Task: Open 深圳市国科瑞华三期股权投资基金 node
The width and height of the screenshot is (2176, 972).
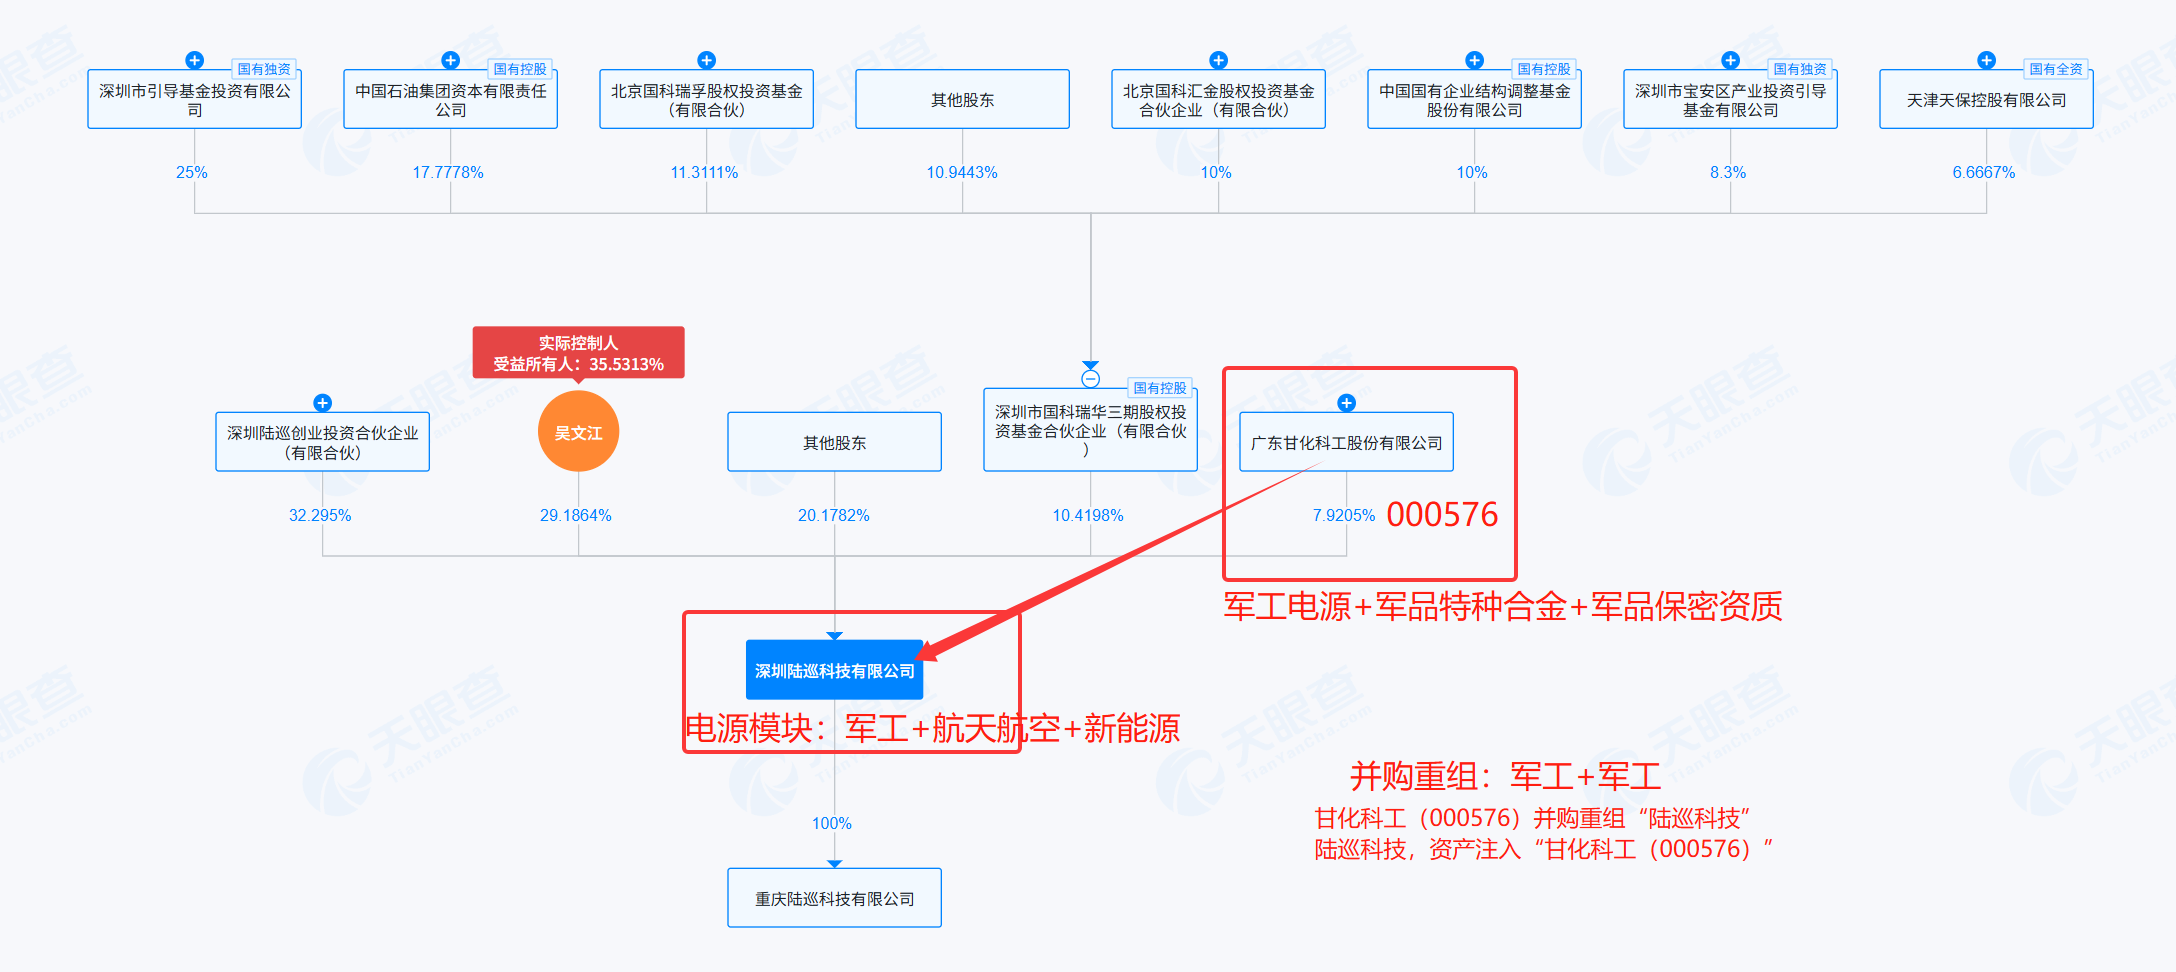Action: (1091, 430)
